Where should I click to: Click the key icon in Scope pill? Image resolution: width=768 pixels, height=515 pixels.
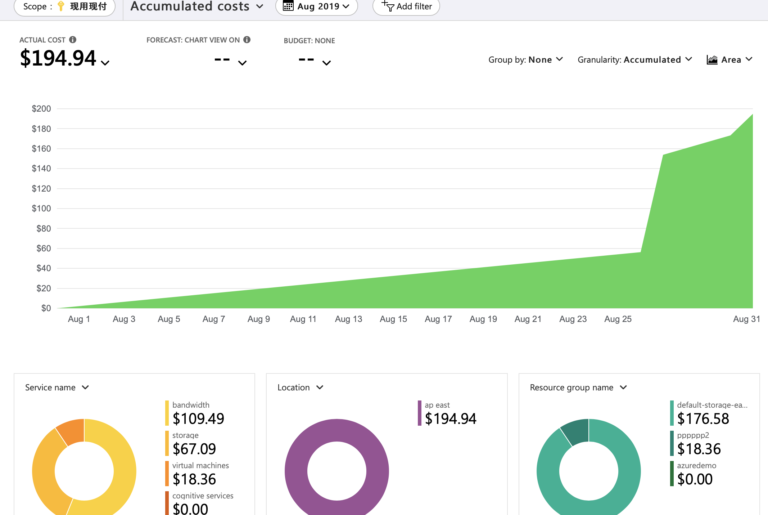point(61,6)
